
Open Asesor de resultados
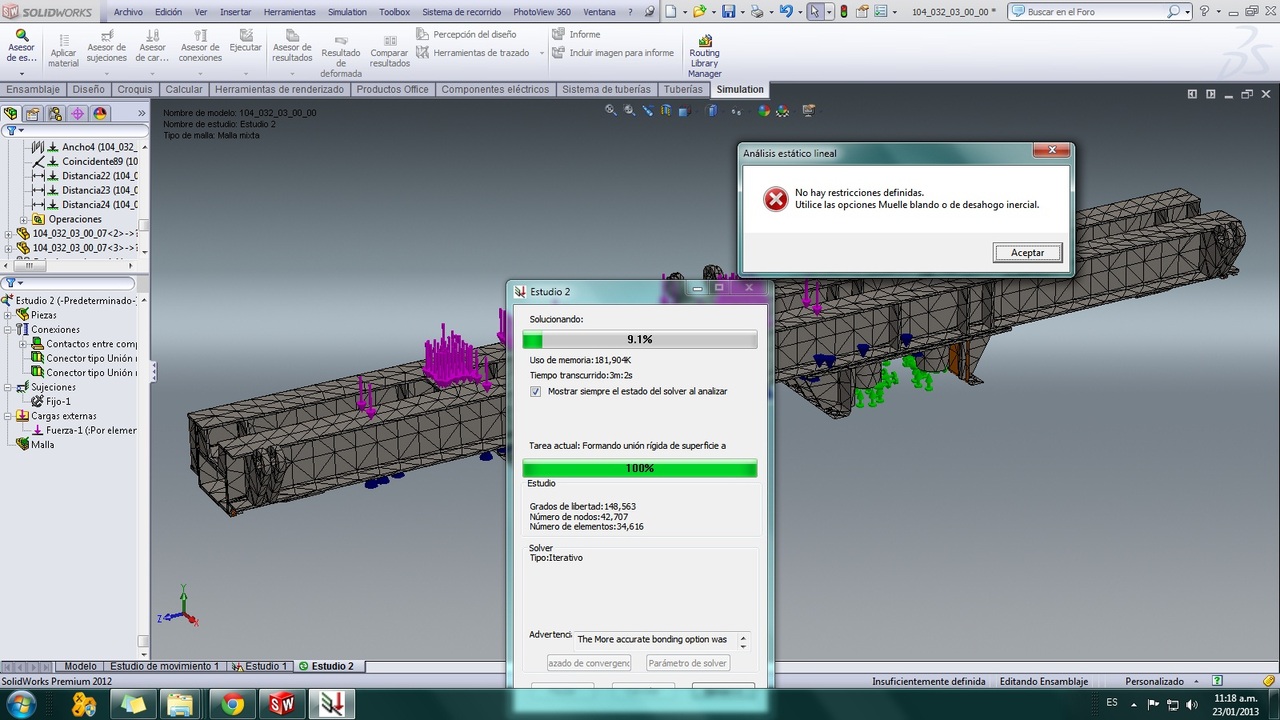click(x=292, y=47)
